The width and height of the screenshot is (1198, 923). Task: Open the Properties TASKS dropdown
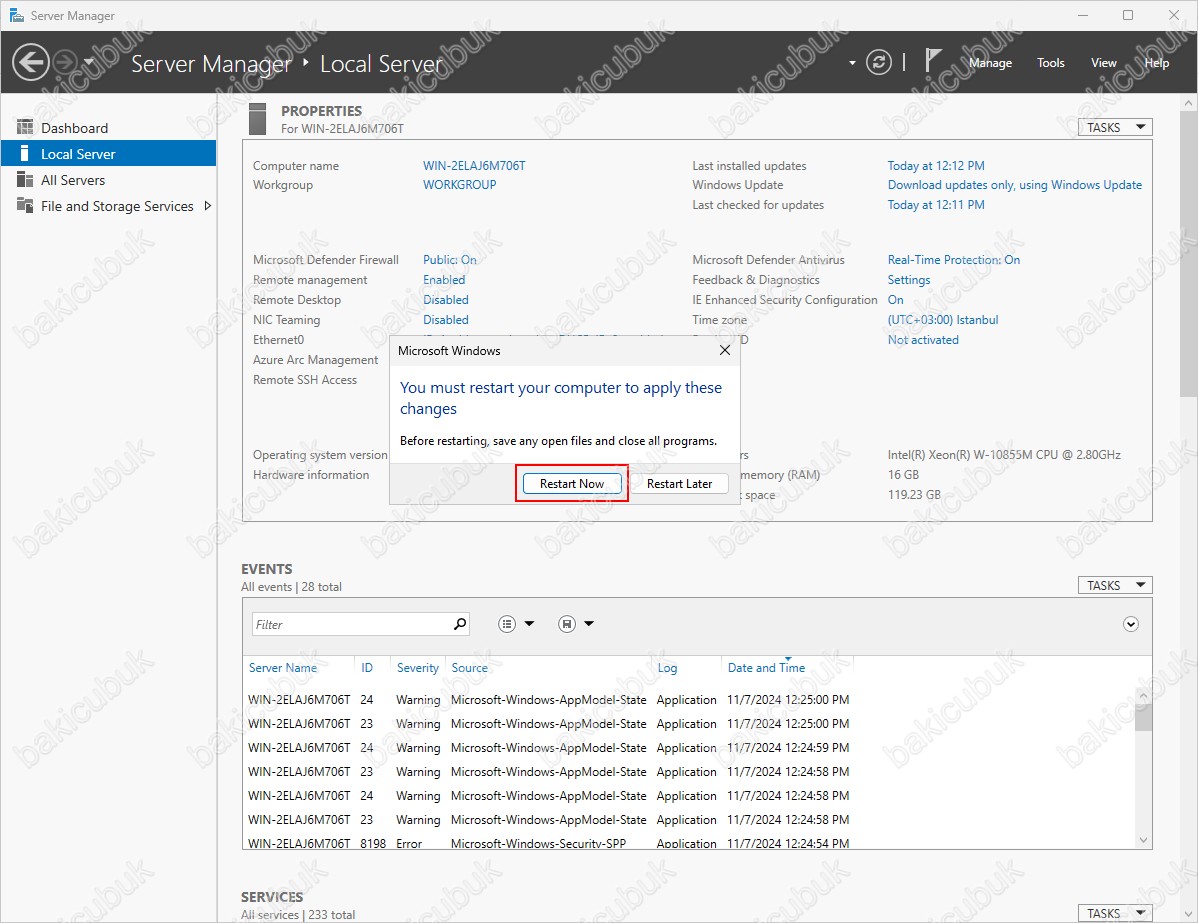click(x=1115, y=128)
